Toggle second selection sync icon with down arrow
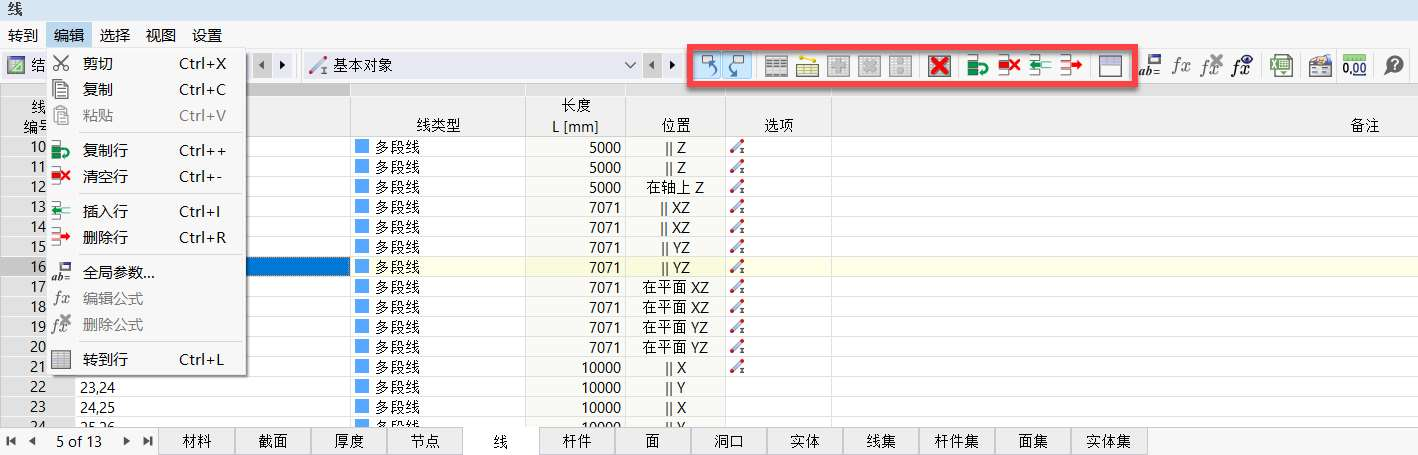Viewport: 1418px width, 455px height. 737,66
